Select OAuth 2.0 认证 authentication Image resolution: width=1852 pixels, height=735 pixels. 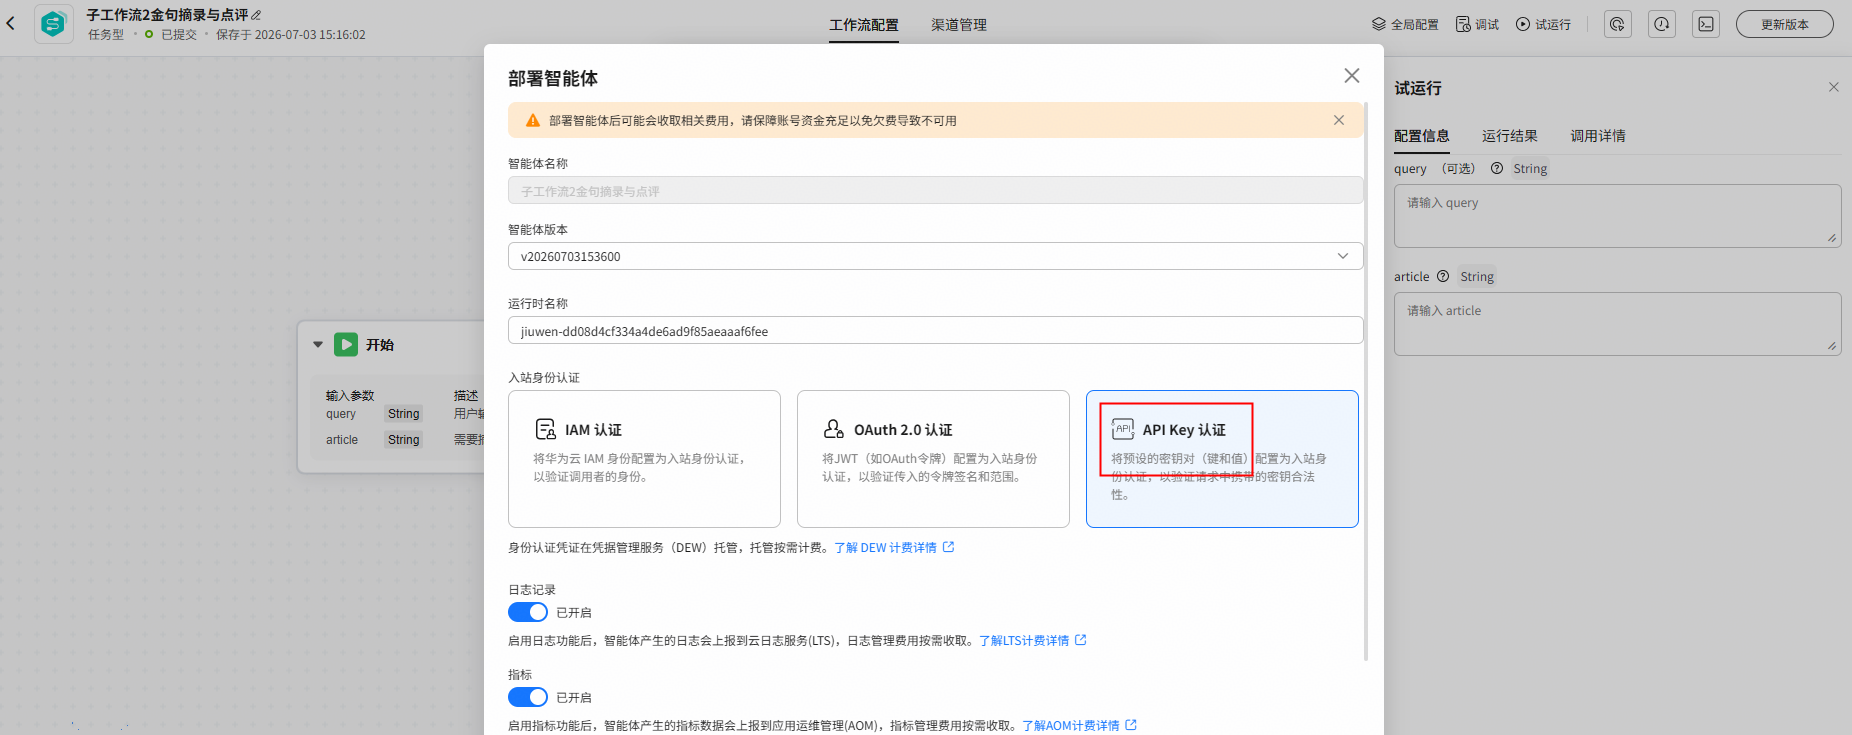[x=933, y=459]
